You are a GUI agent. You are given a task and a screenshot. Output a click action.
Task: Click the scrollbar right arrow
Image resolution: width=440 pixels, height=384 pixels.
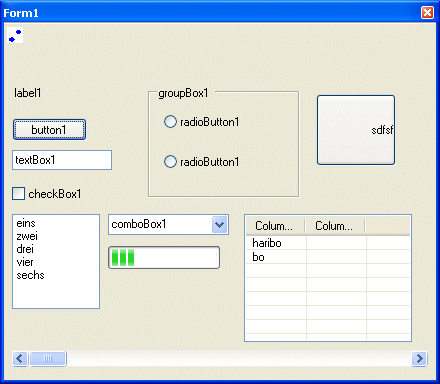pos(419,359)
